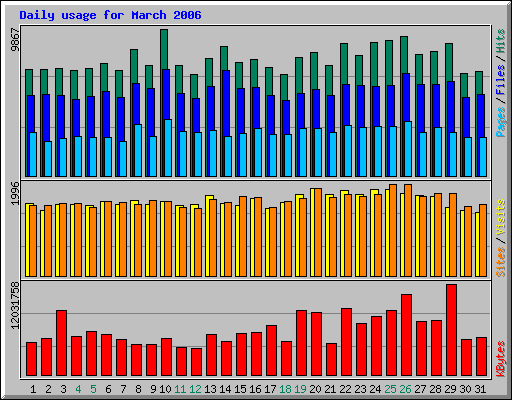Click the title 'Daily usage for March 2006'
Viewport: 512px width, 400px height.
(x=110, y=15)
